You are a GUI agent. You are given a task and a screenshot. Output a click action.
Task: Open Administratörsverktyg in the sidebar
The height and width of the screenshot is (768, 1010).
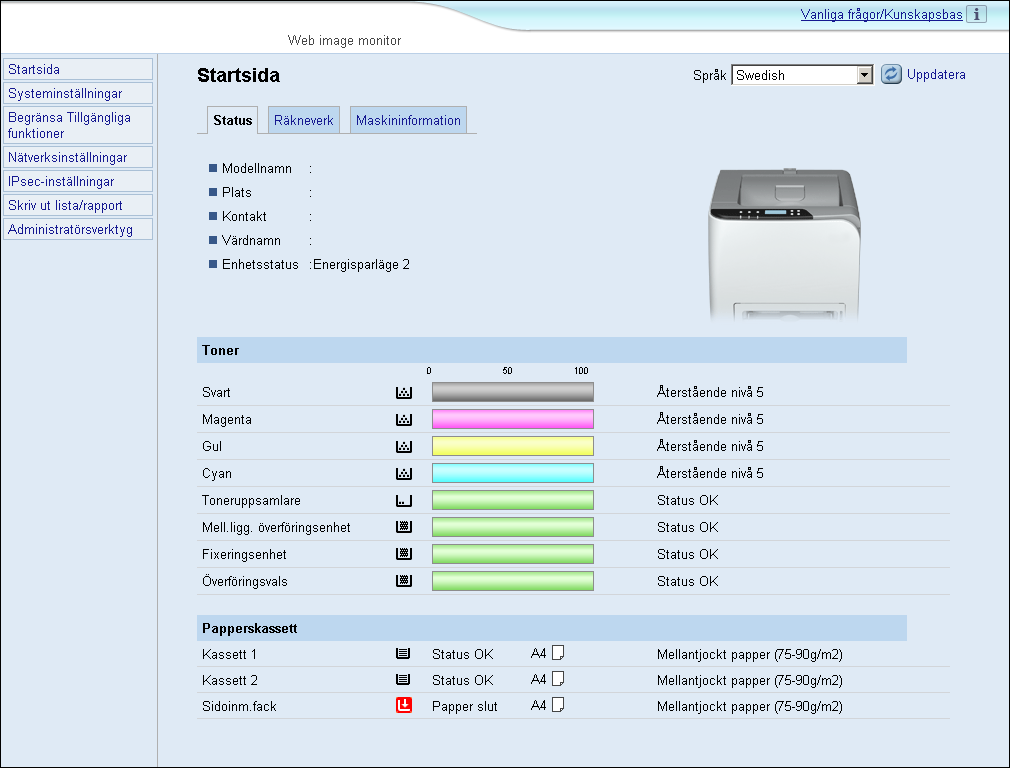[78, 229]
